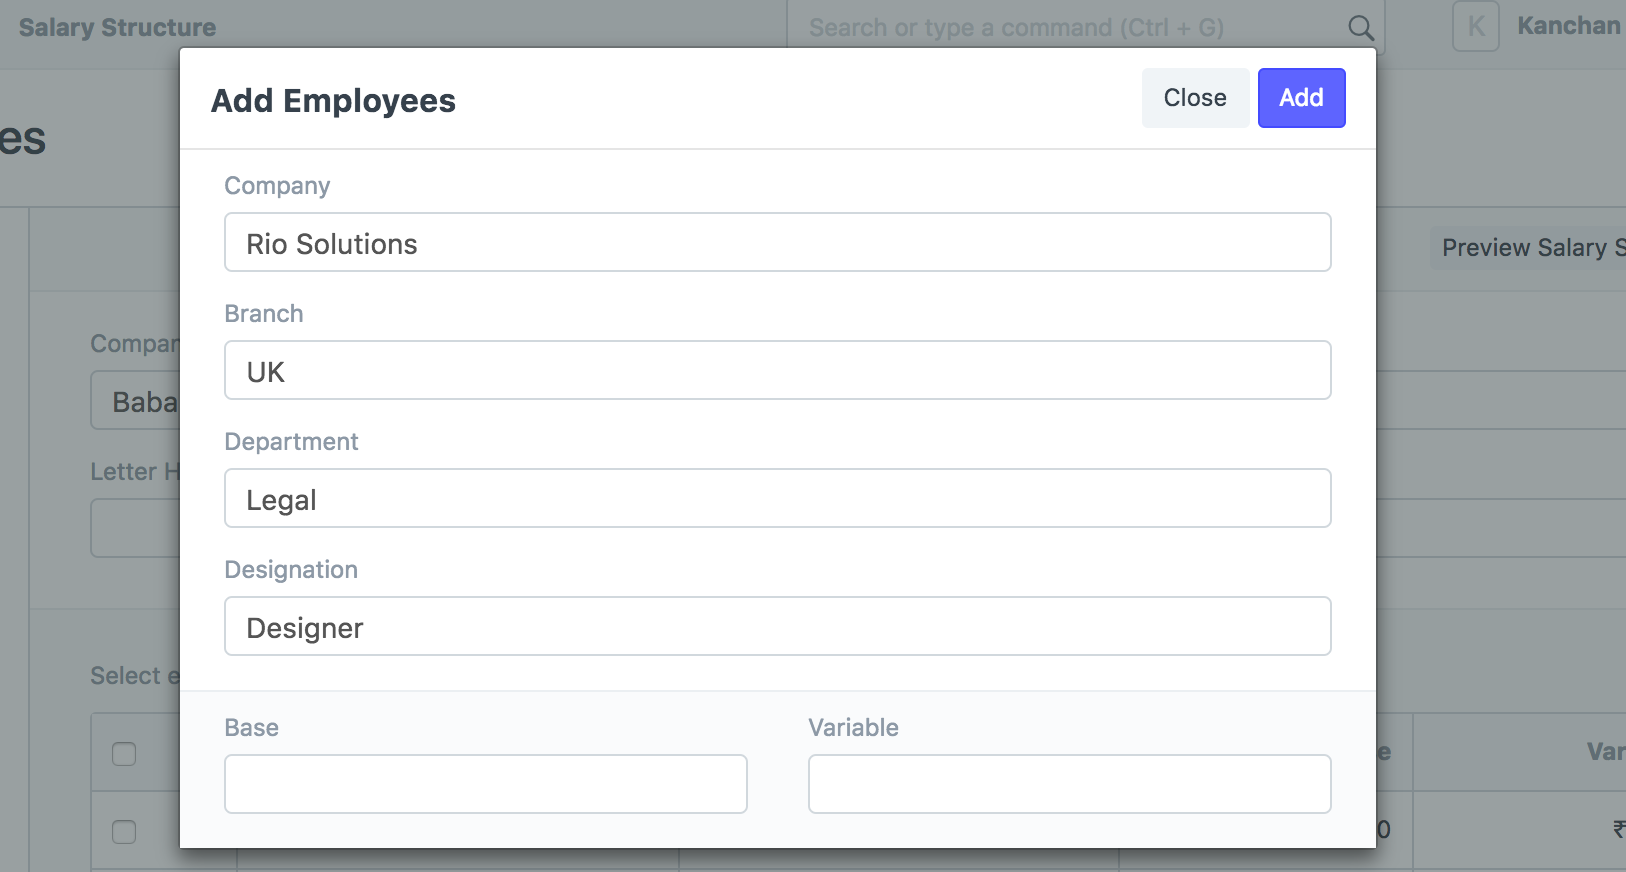Click the background Company field showing Baba
Viewport: 1626px width, 872px height.
(136, 401)
